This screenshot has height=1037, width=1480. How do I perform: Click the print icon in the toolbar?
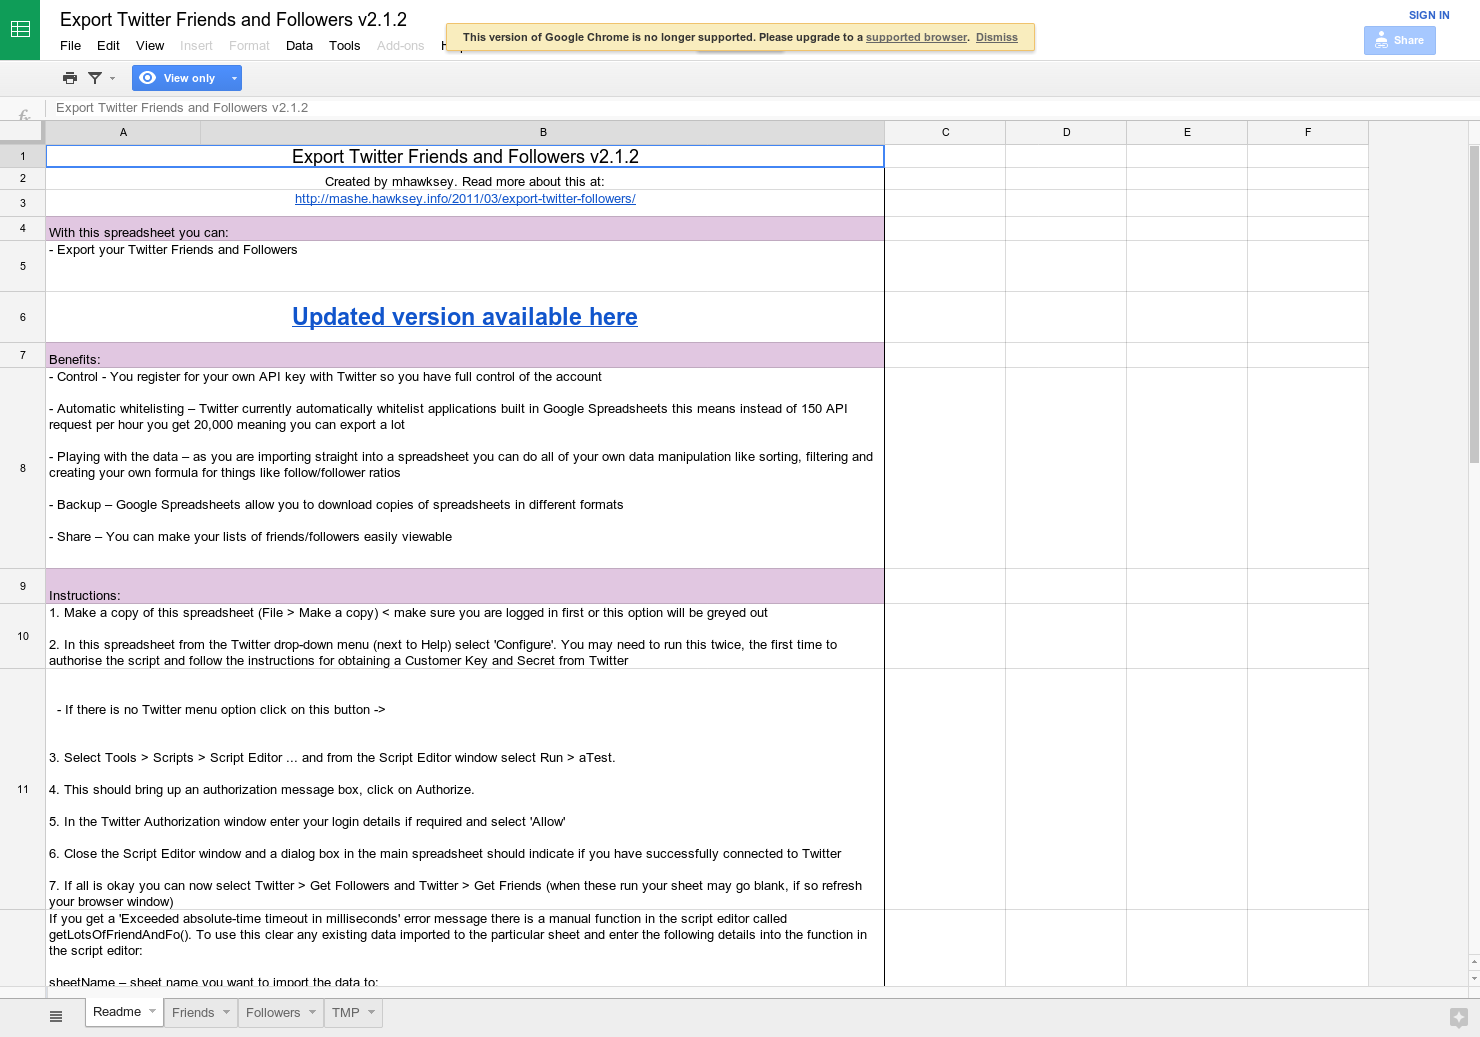point(69,77)
